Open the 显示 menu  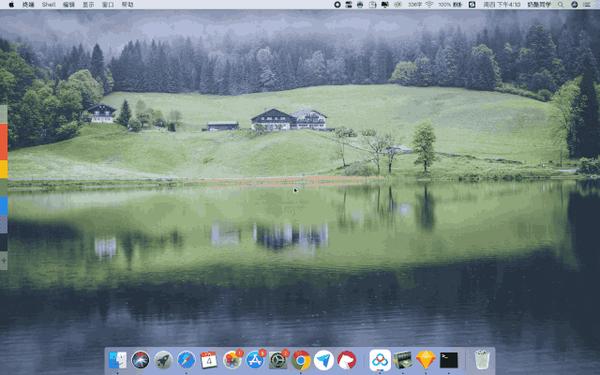88,5
